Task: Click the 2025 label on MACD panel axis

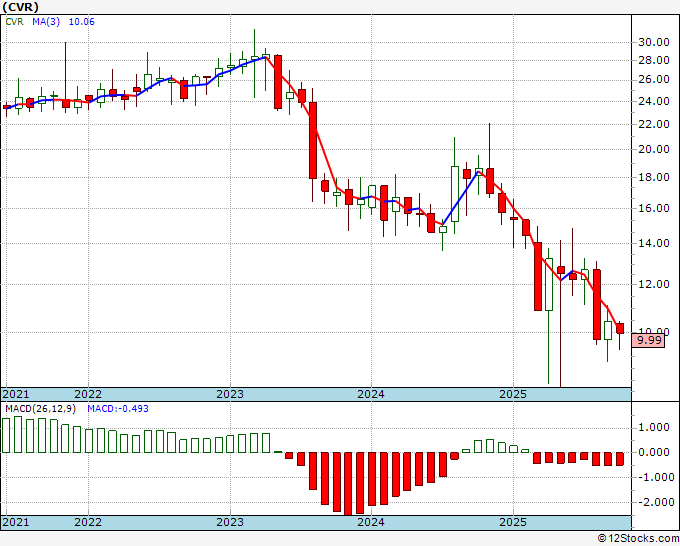Action: pyautogui.click(x=513, y=522)
